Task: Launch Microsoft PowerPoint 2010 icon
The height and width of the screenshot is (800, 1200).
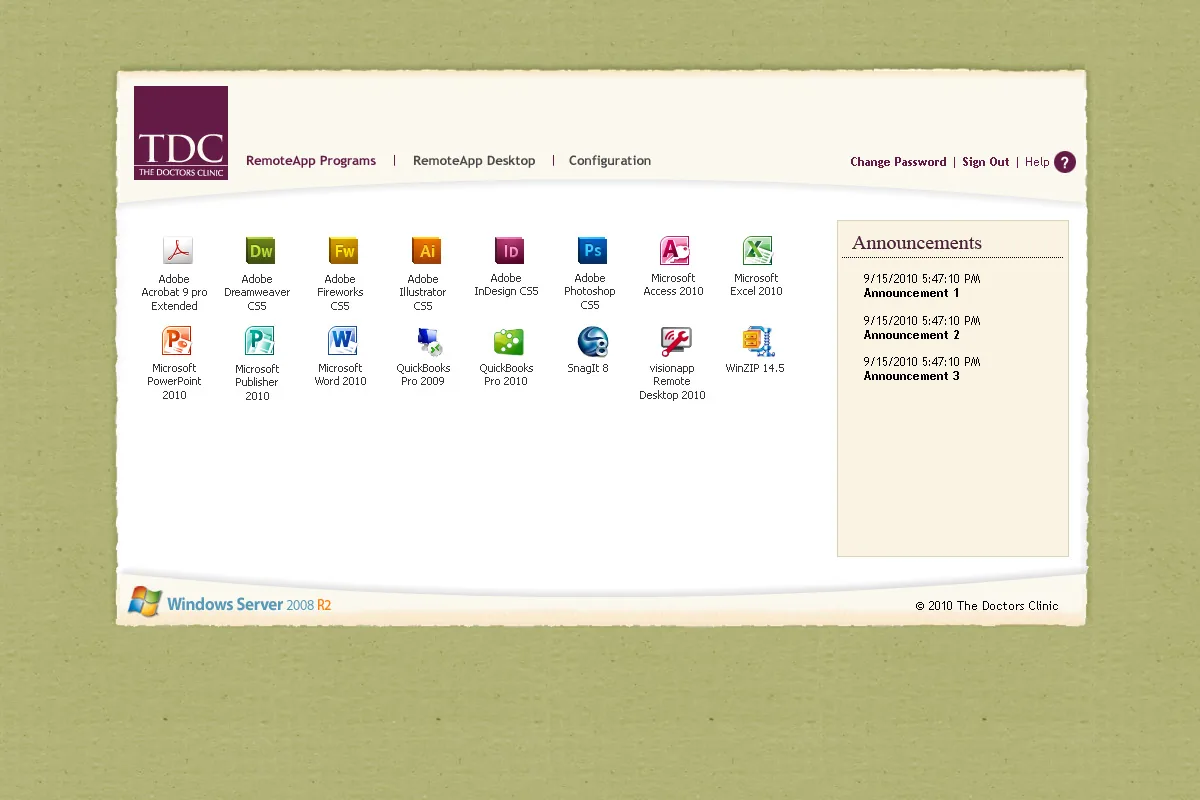Action: (x=177, y=341)
